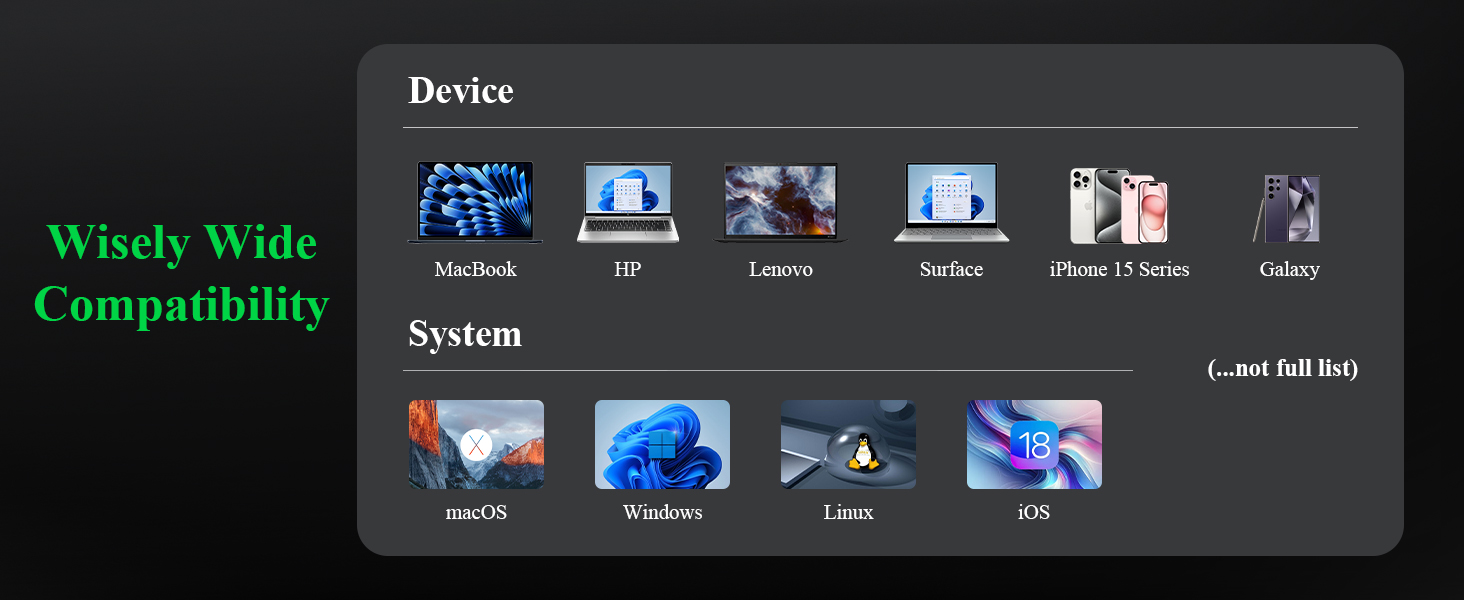Click the Lenovo laptop image
Screen dimensions: 1464x600
(780, 203)
